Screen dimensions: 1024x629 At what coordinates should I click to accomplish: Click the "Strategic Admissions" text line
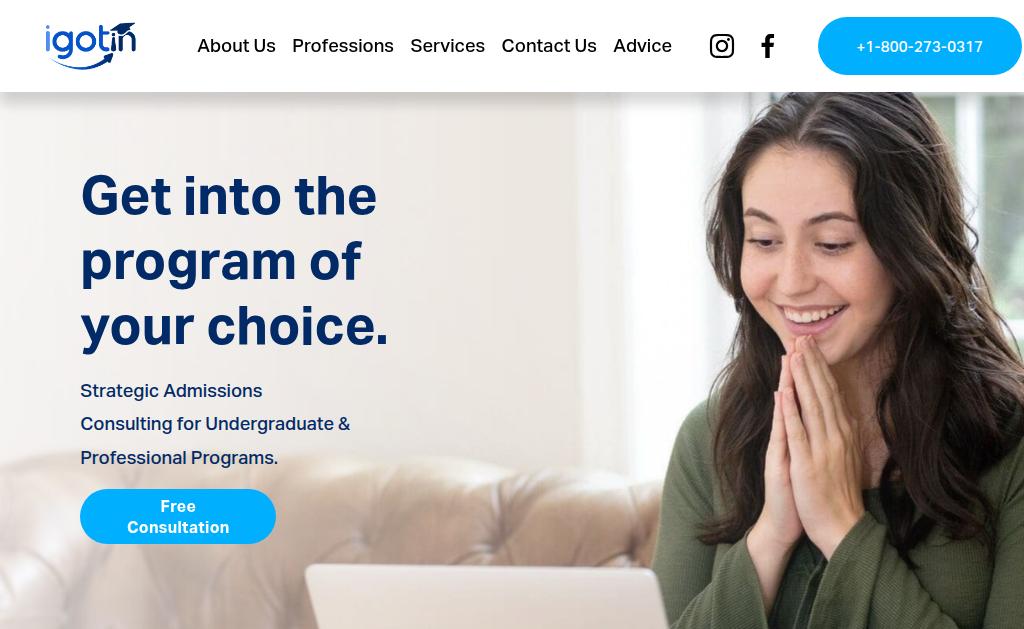pyautogui.click(x=171, y=391)
